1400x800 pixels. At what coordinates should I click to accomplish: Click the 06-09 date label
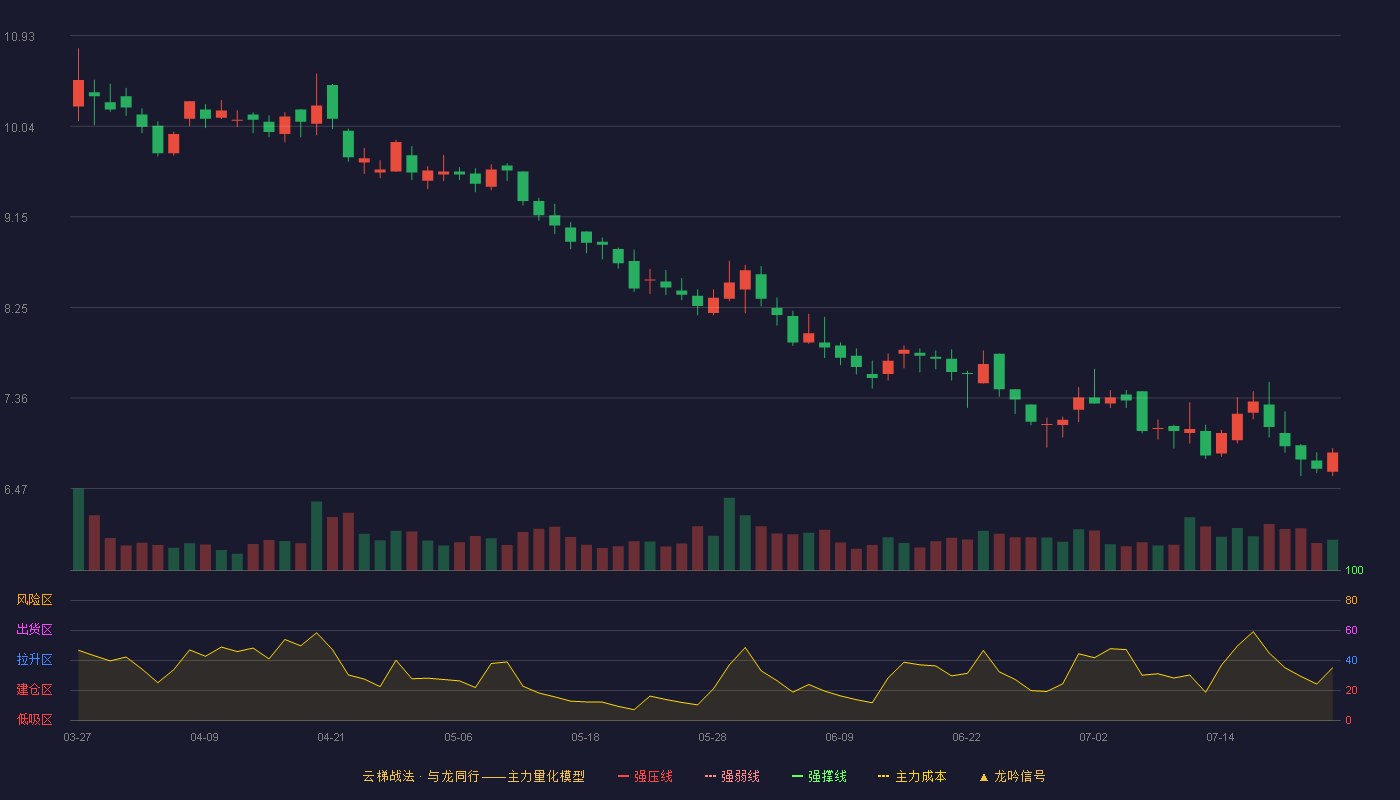pos(839,737)
